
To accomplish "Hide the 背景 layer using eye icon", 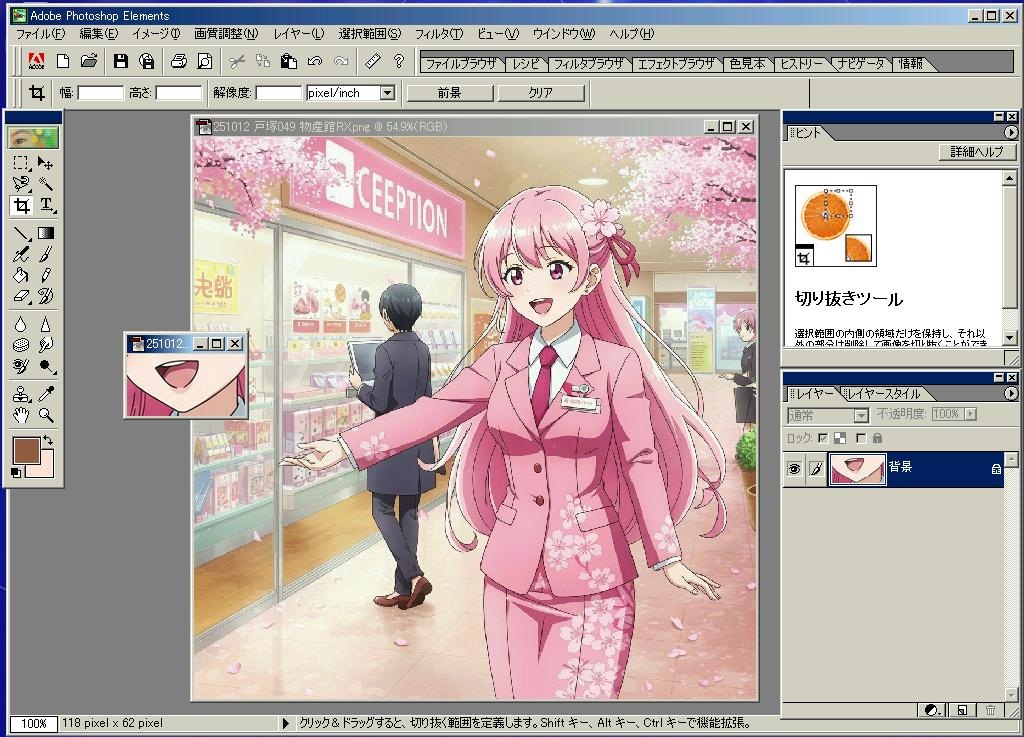I will pyautogui.click(x=795, y=468).
